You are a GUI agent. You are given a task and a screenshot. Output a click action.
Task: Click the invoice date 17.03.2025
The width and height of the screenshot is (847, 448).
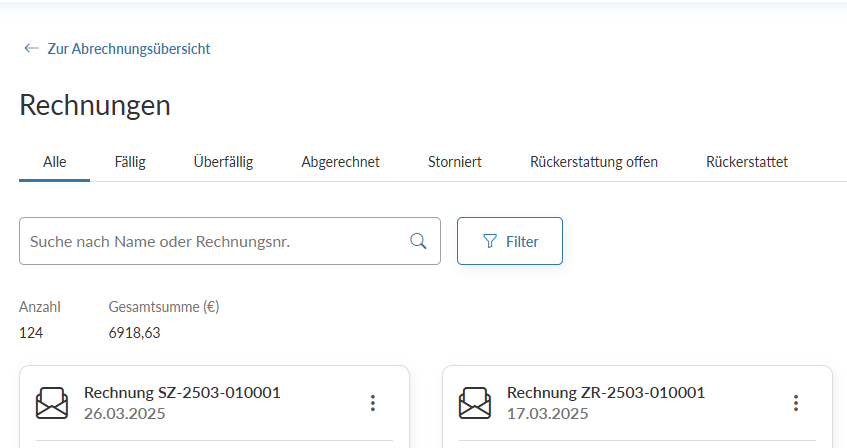coord(547,413)
